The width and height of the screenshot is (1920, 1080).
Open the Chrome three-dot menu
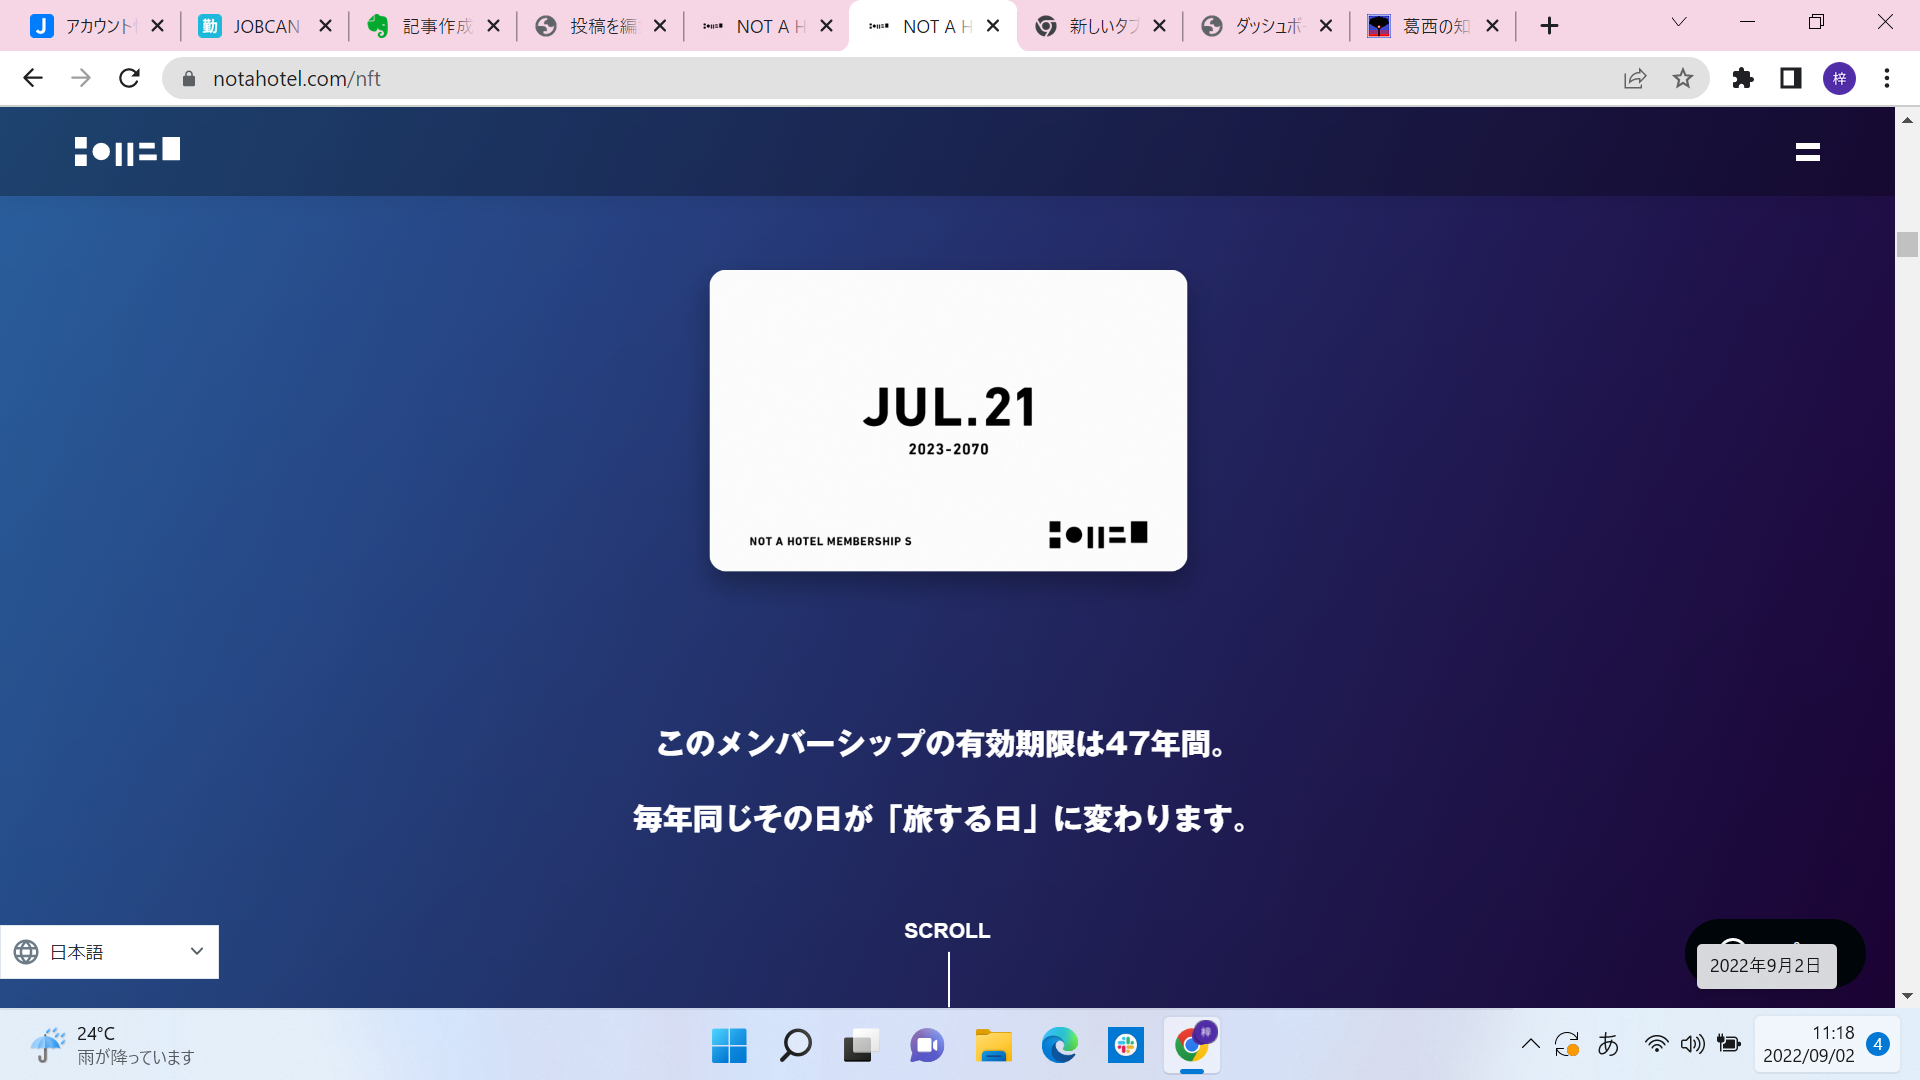(x=1887, y=78)
